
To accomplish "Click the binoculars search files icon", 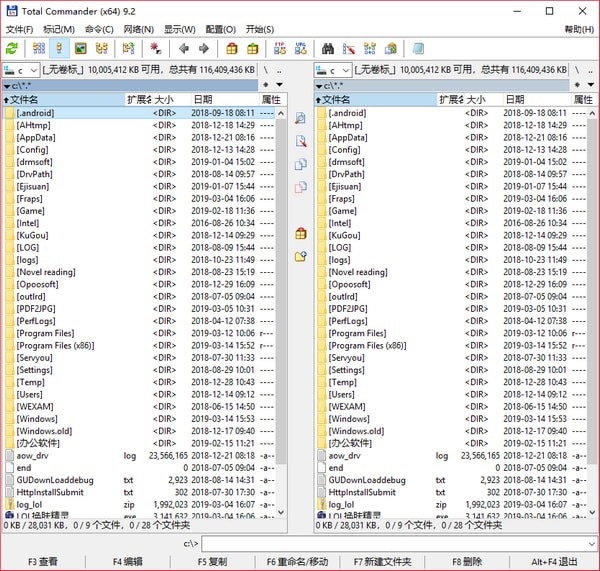I will 327,48.
